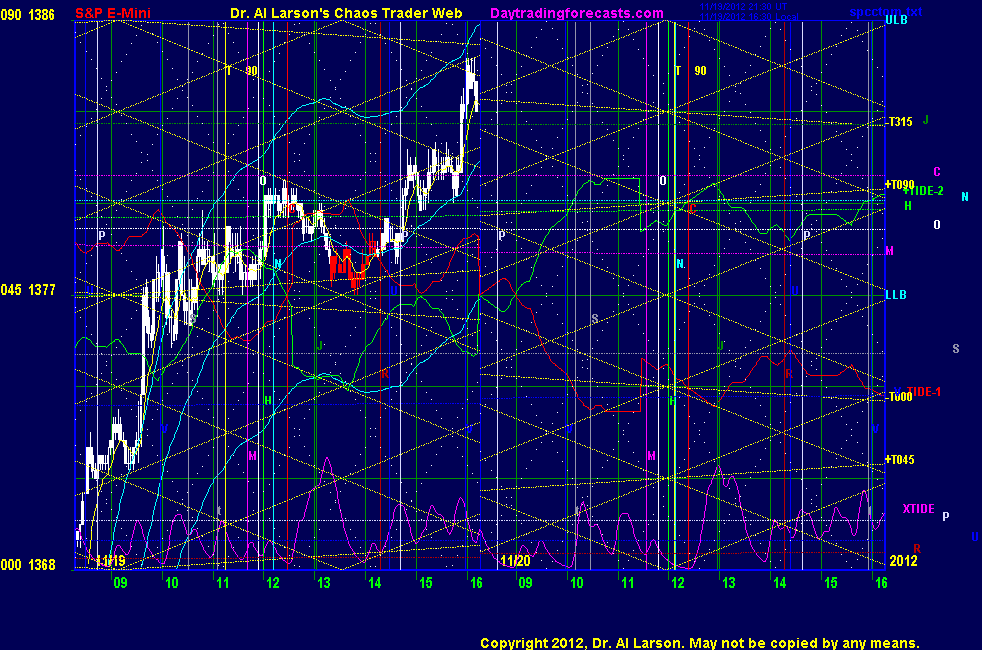Click the 09 hour label of the 11/19 session
The height and width of the screenshot is (650, 982).
point(120,583)
